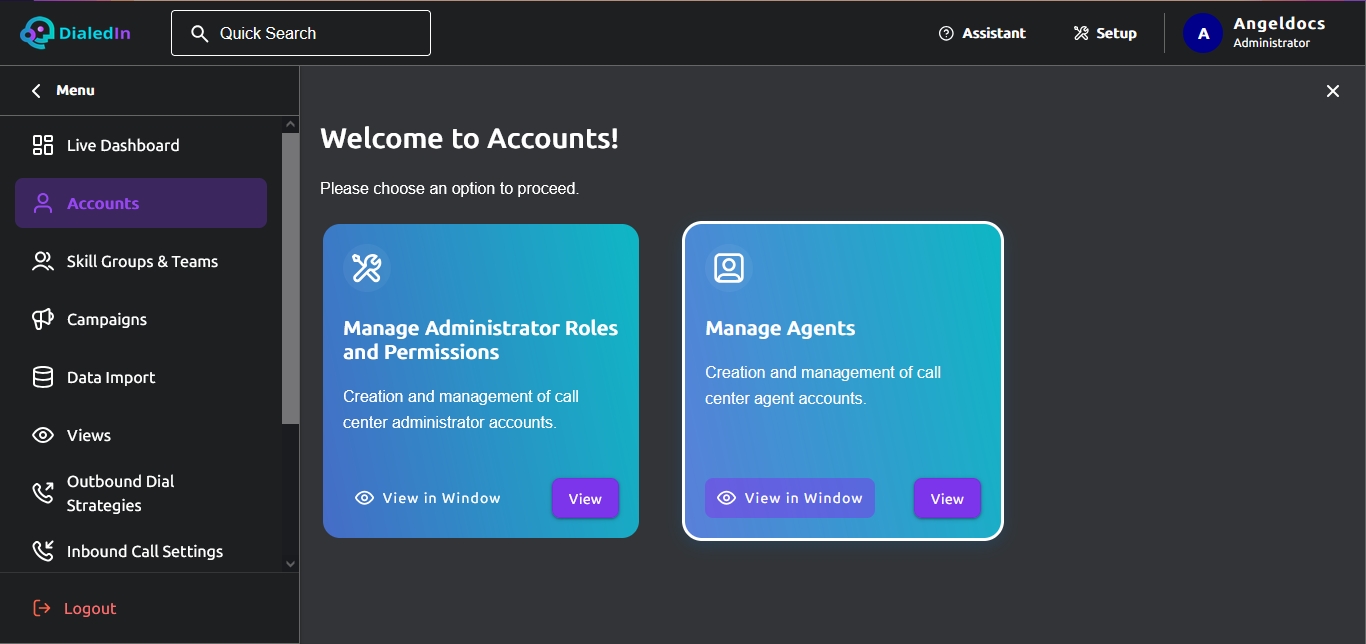The image size is (1366, 644).
Task: Click the agent badge icon on Manage Agents card
Action: pos(728,268)
